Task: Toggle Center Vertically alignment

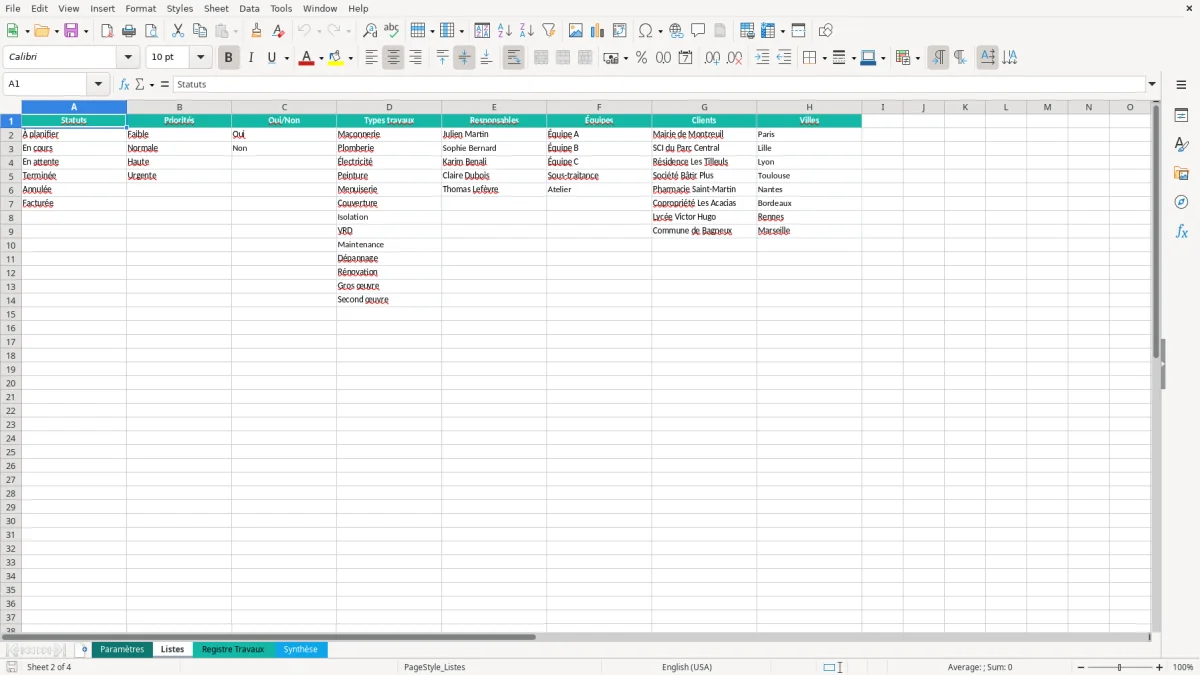Action: point(464,58)
